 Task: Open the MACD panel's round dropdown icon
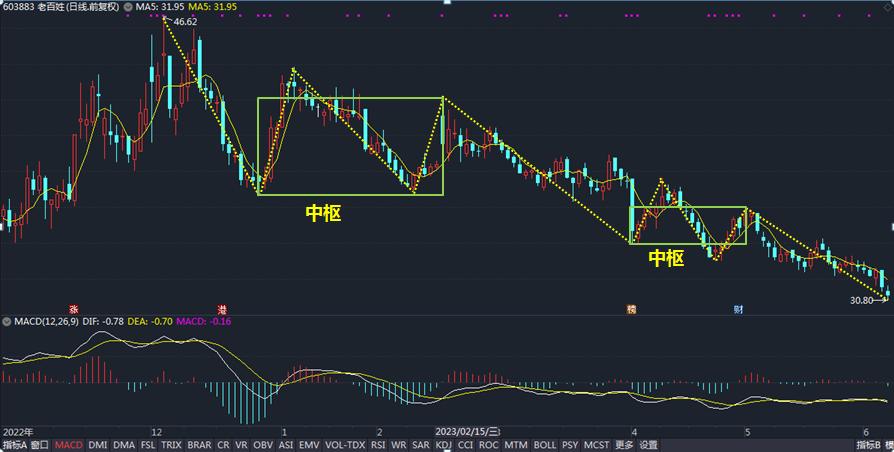[6, 321]
